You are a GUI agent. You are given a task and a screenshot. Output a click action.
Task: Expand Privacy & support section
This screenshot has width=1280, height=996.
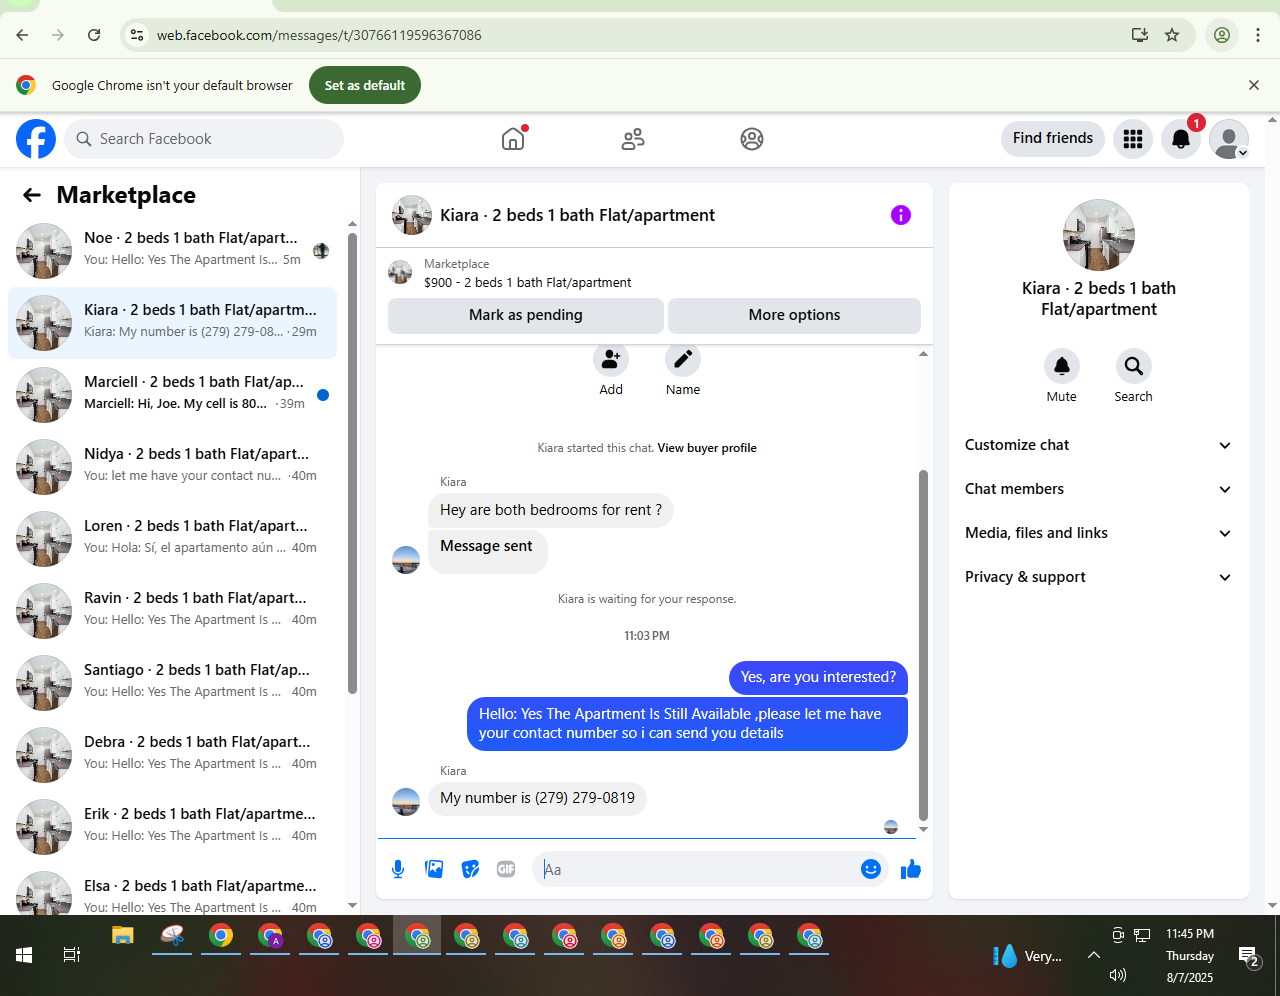tap(1098, 577)
